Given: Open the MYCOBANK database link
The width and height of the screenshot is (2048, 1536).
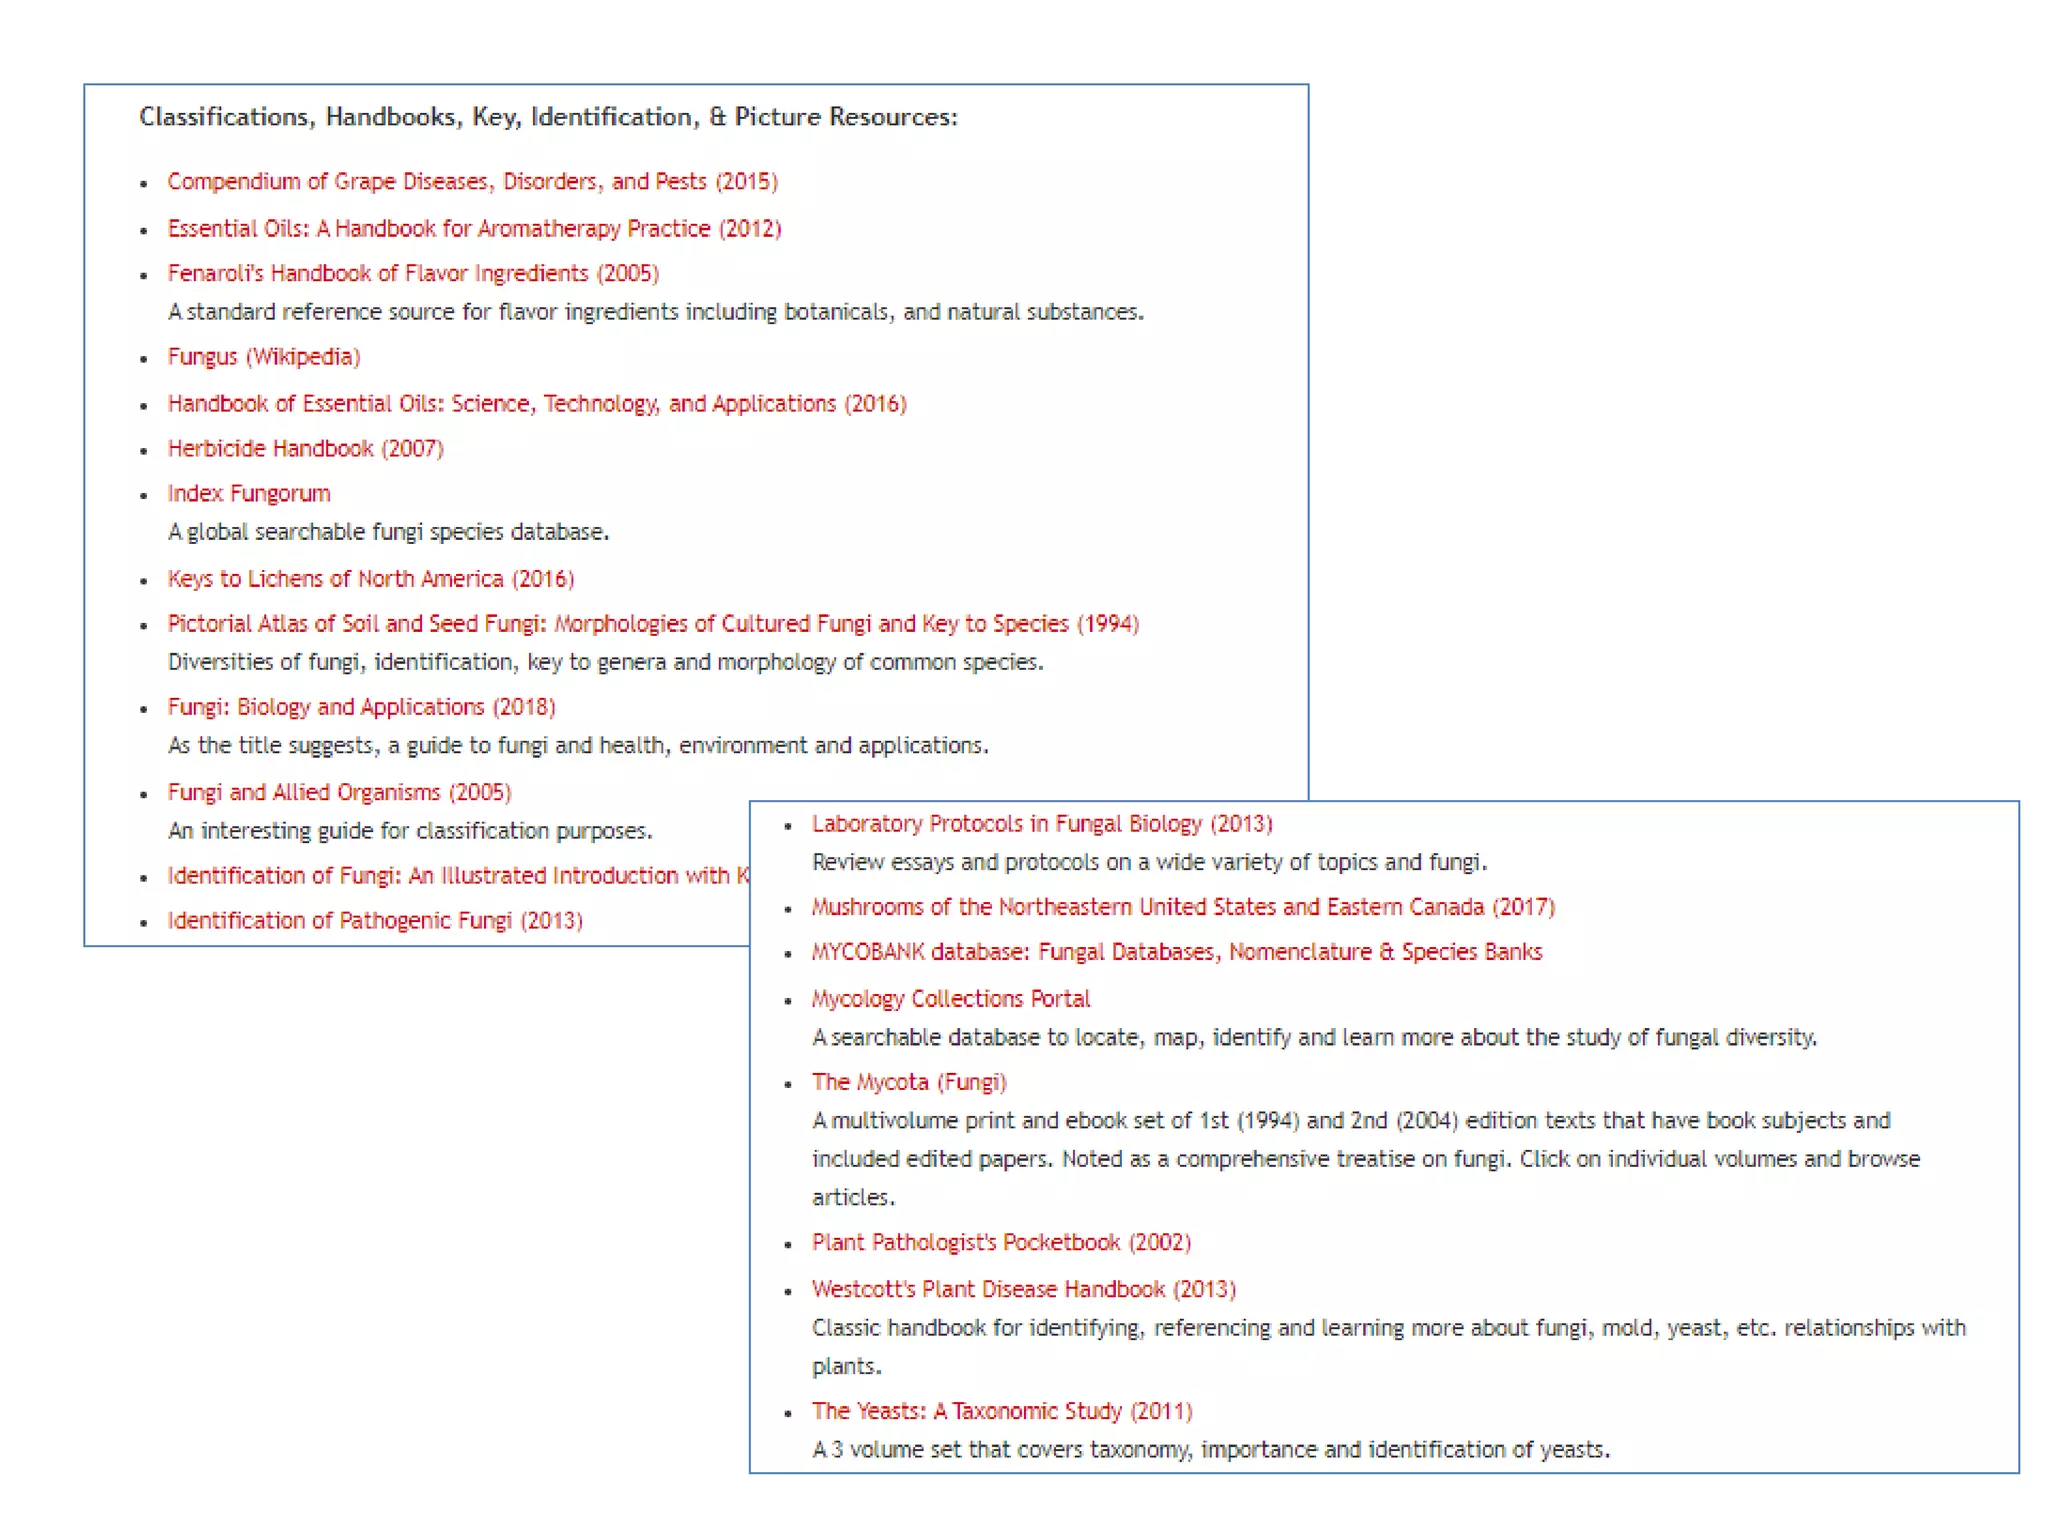Looking at the screenshot, I should coord(1177,952).
